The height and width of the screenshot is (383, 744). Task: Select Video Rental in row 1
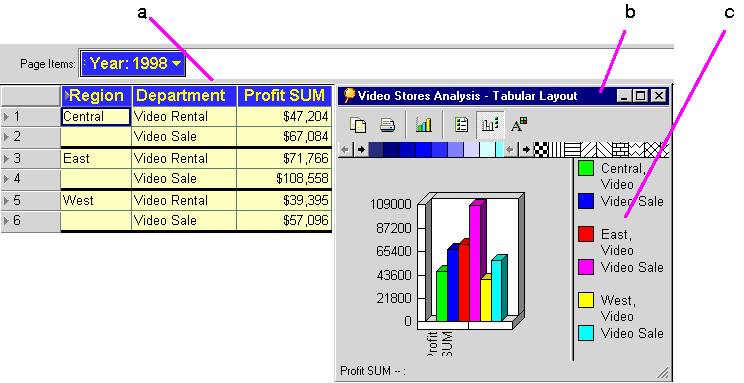pos(184,117)
